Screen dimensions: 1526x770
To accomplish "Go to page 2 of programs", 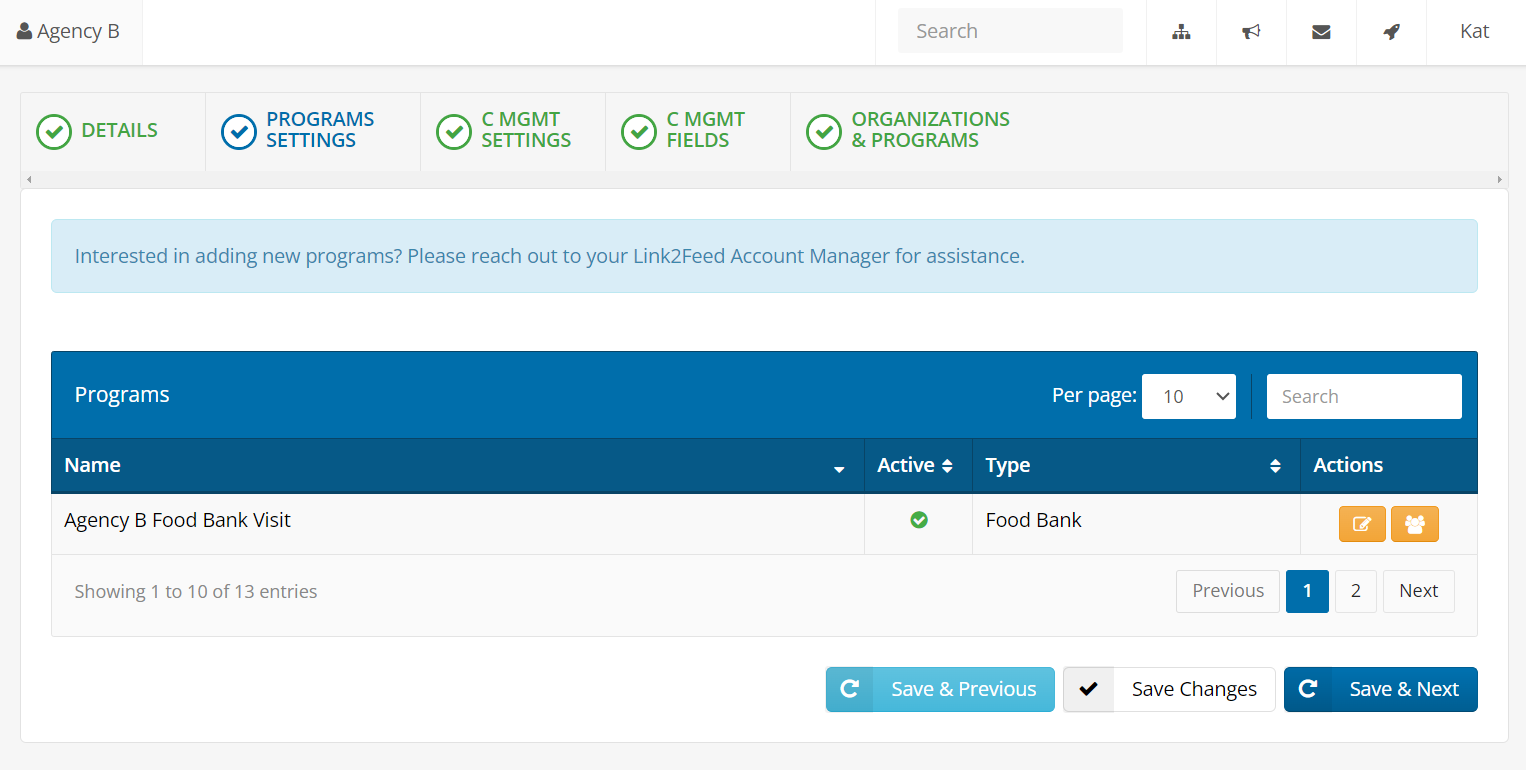I will pos(1355,591).
